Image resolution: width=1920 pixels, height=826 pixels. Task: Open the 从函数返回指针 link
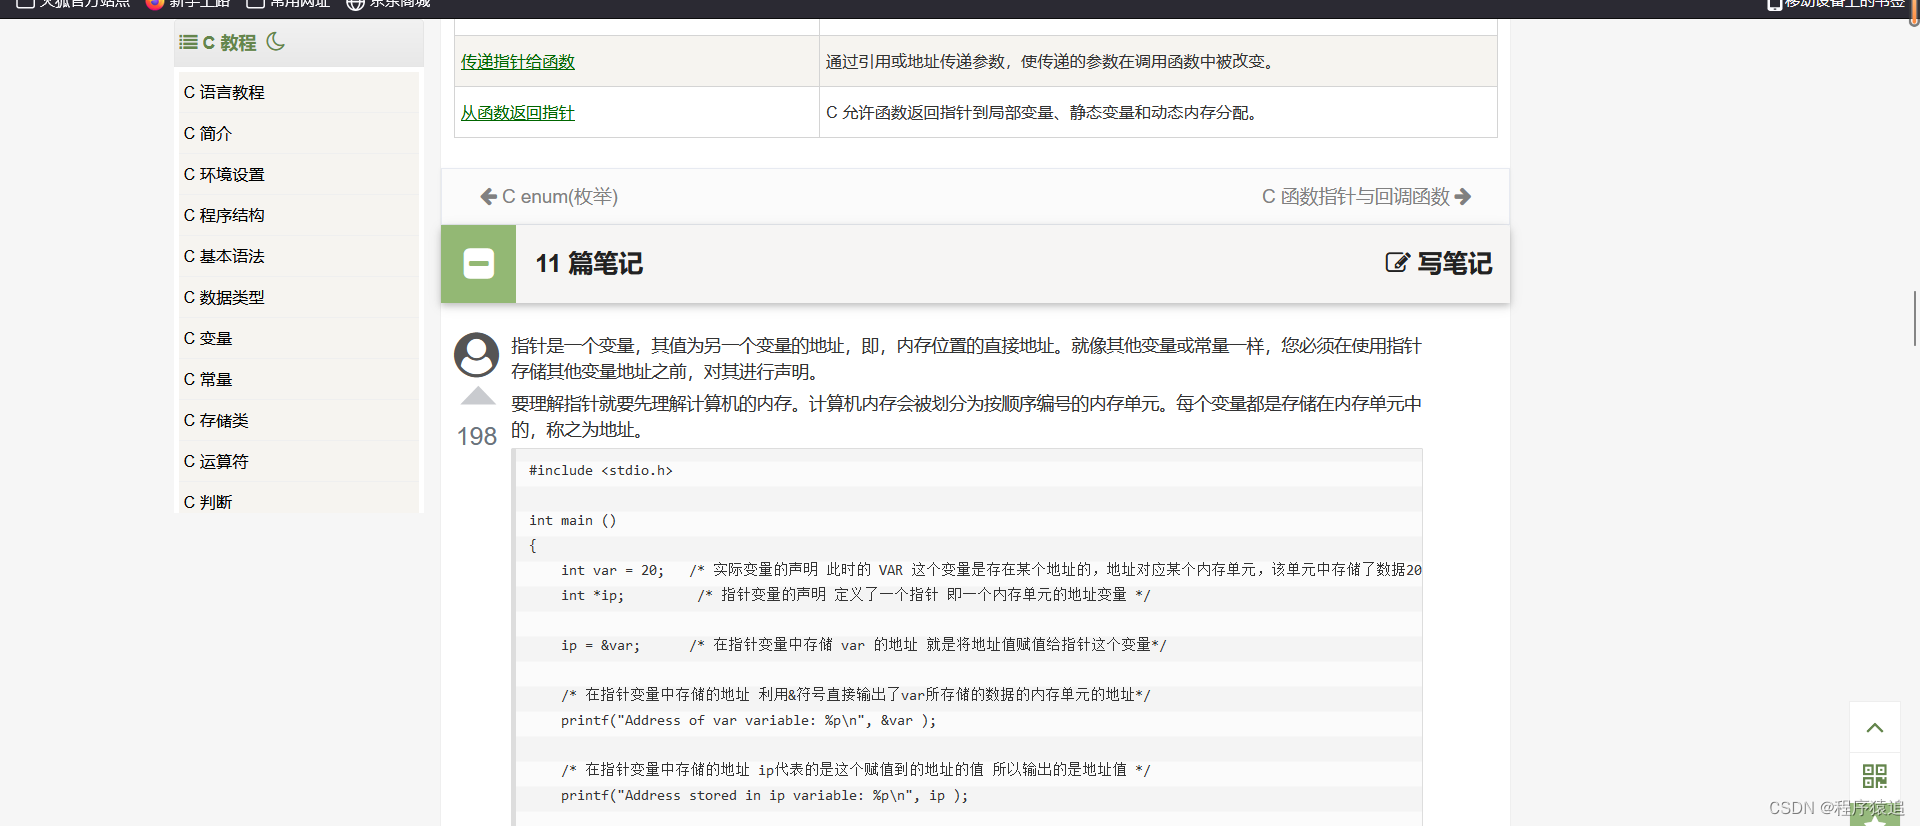pos(518,113)
